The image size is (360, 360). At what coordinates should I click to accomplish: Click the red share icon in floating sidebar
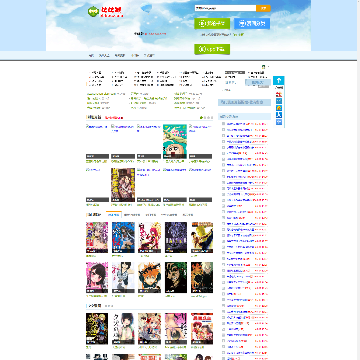point(279,94)
